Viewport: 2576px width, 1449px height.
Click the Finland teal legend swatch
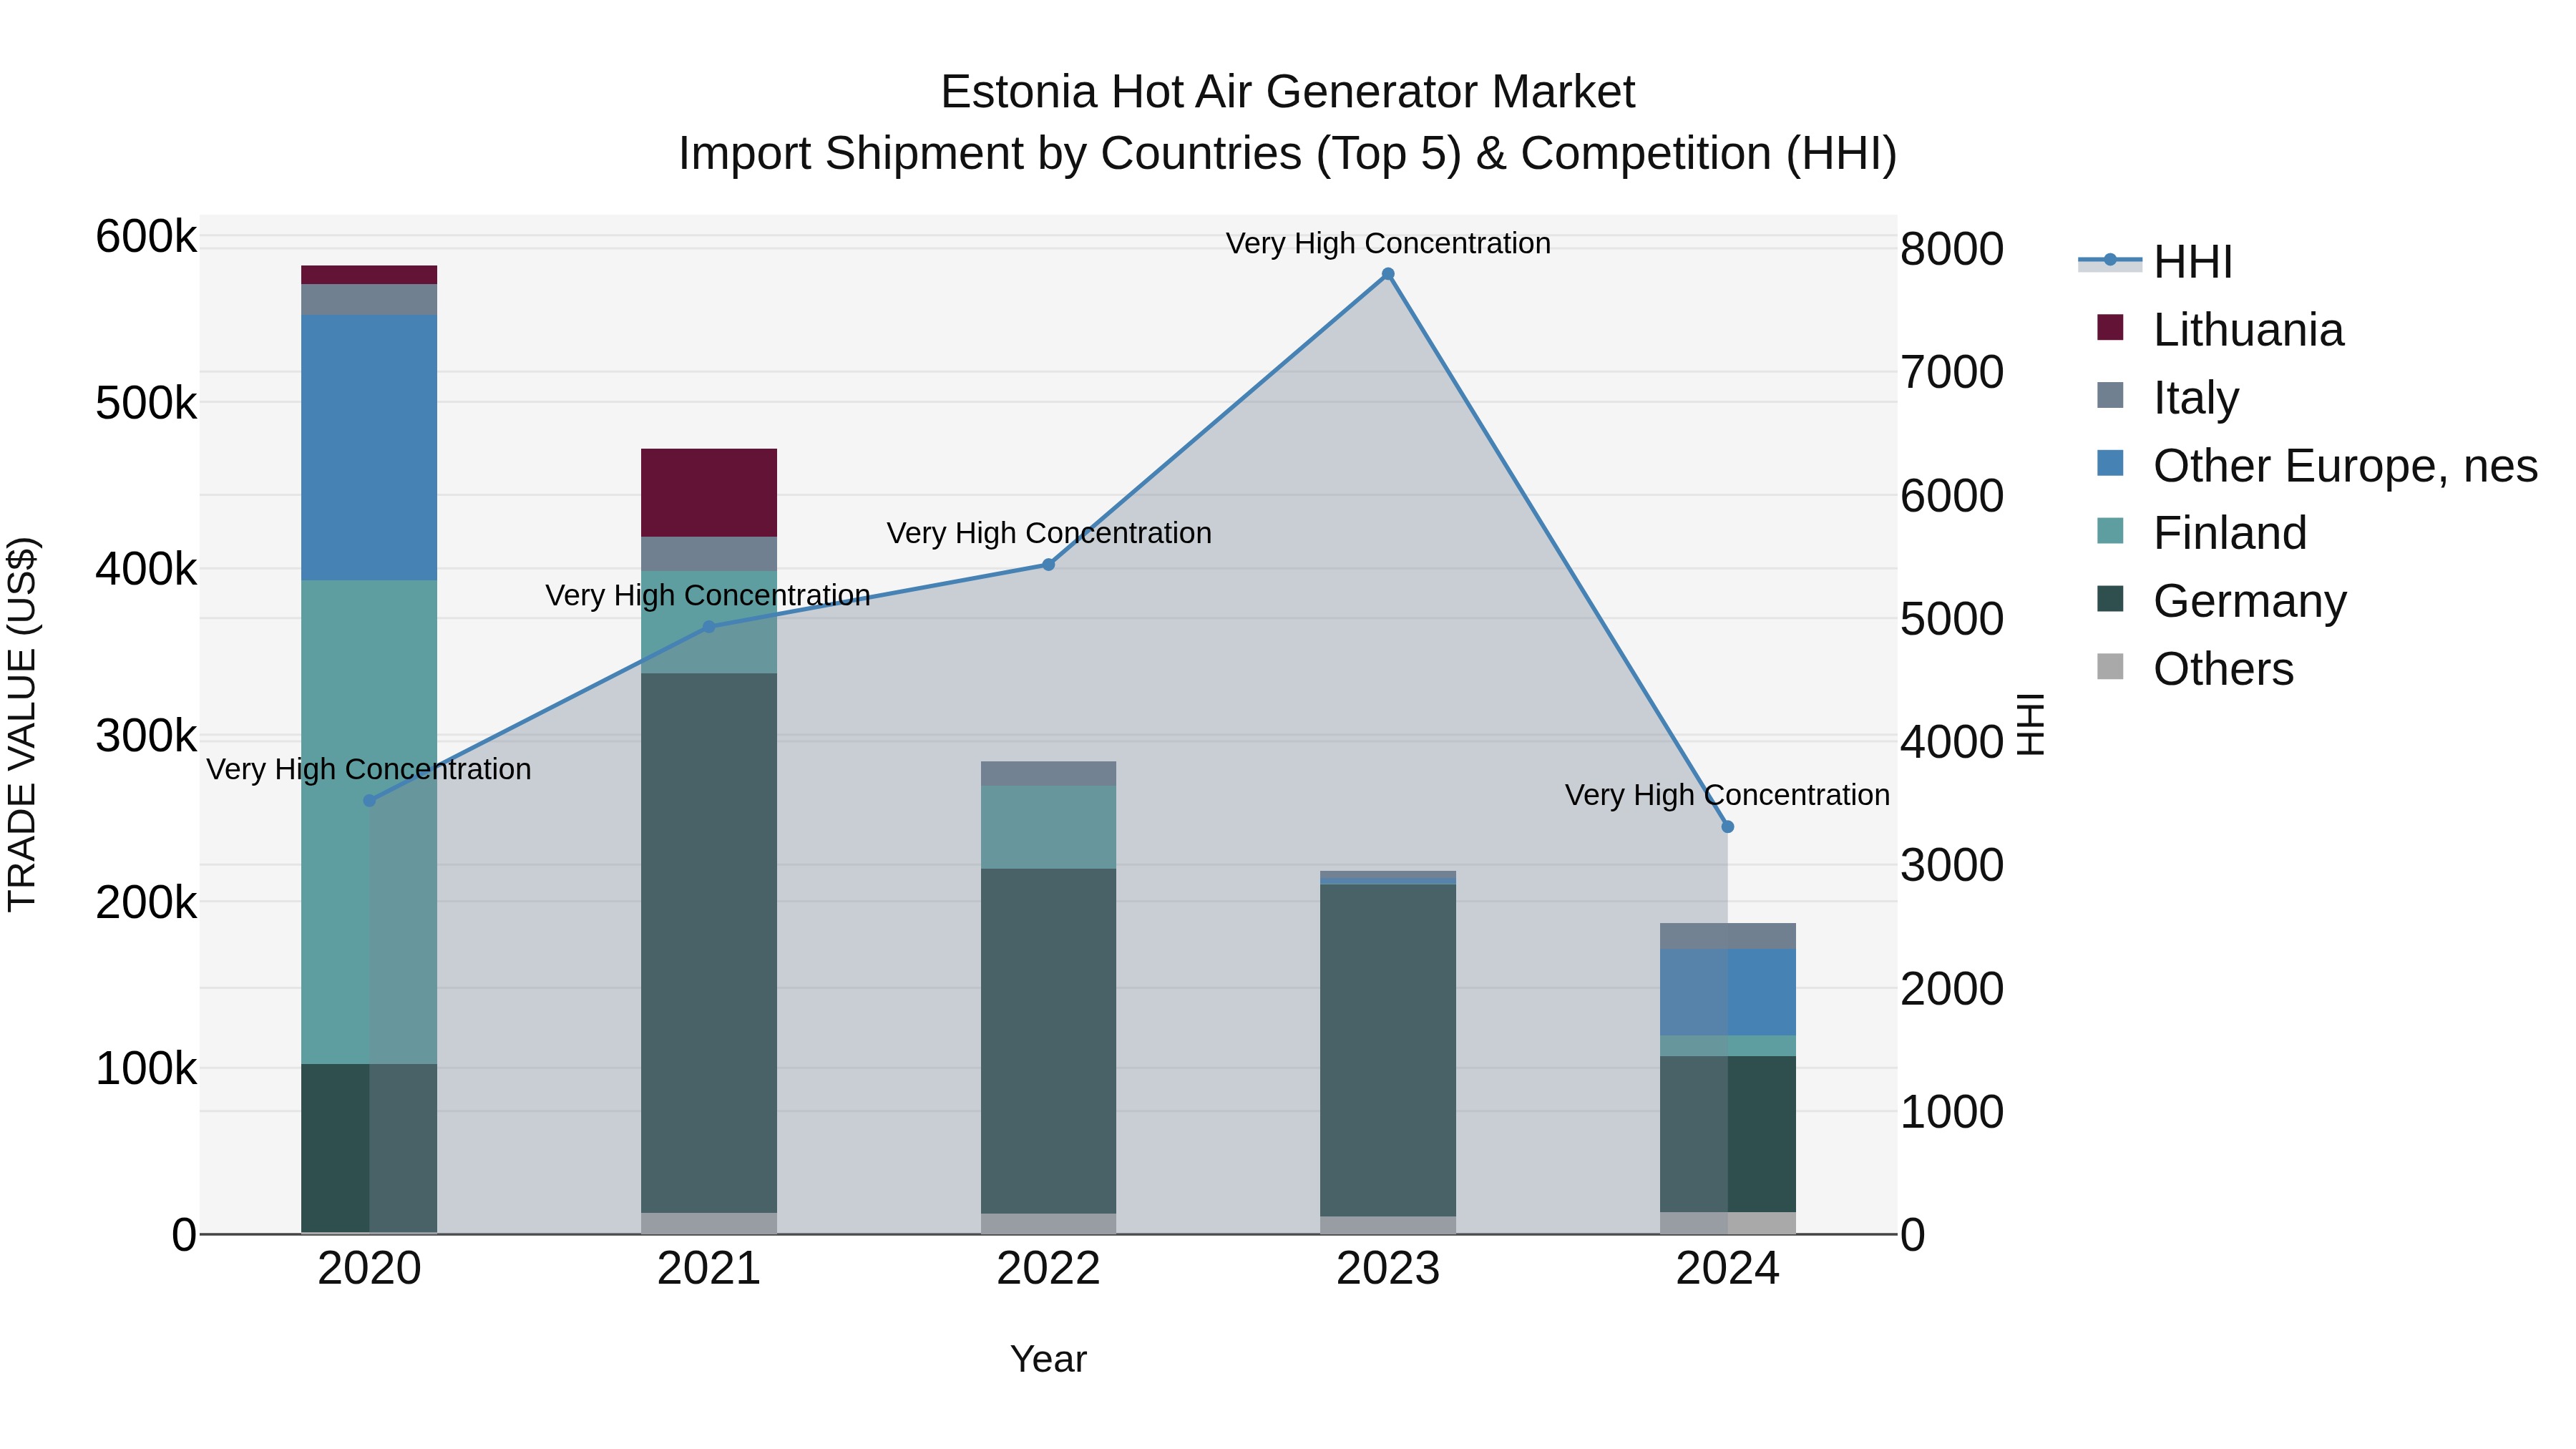2110,530
